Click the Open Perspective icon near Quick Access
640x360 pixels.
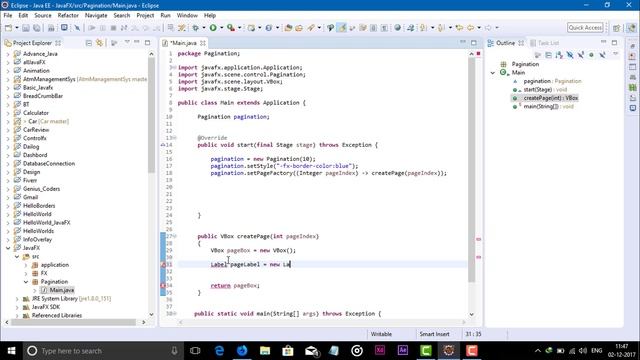tap(617, 28)
